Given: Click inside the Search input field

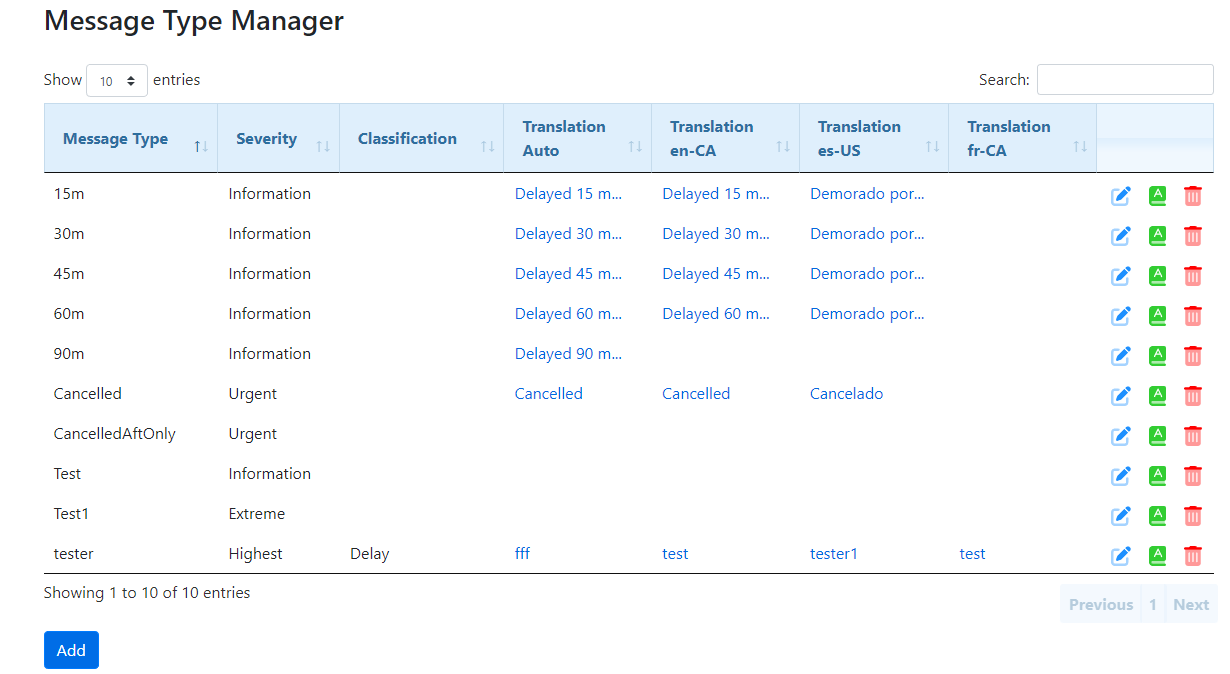Looking at the screenshot, I should click(1124, 80).
